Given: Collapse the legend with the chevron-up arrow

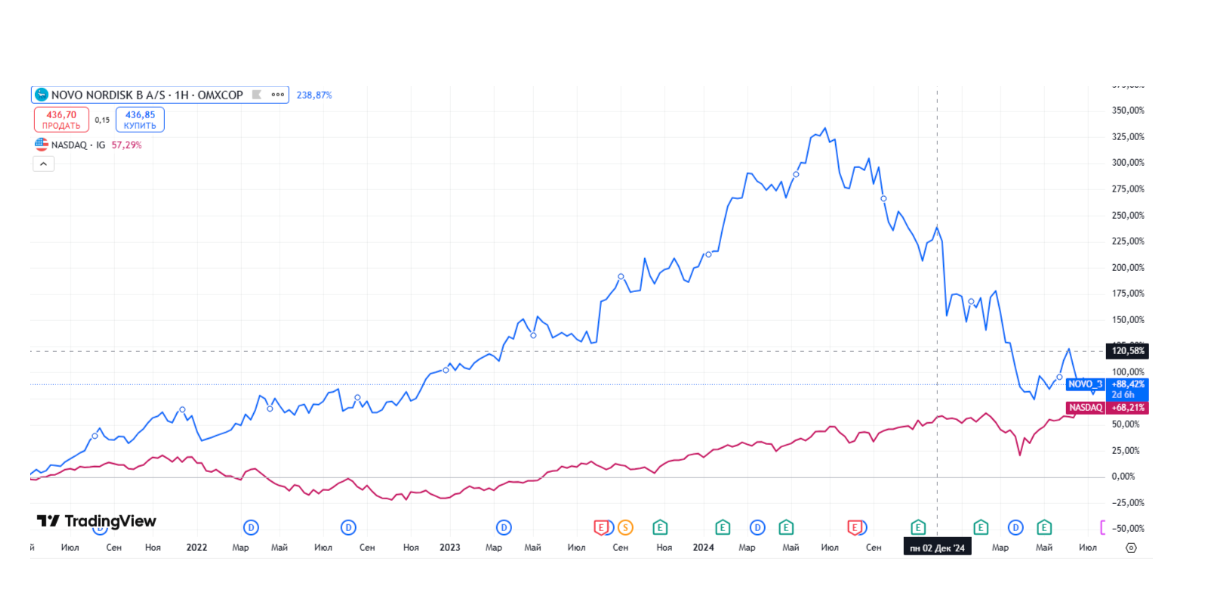Looking at the screenshot, I should pyautogui.click(x=43, y=164).
